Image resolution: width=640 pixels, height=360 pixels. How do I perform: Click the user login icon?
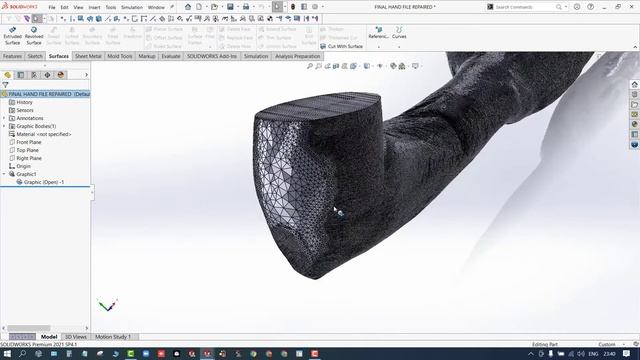[577, 7]
